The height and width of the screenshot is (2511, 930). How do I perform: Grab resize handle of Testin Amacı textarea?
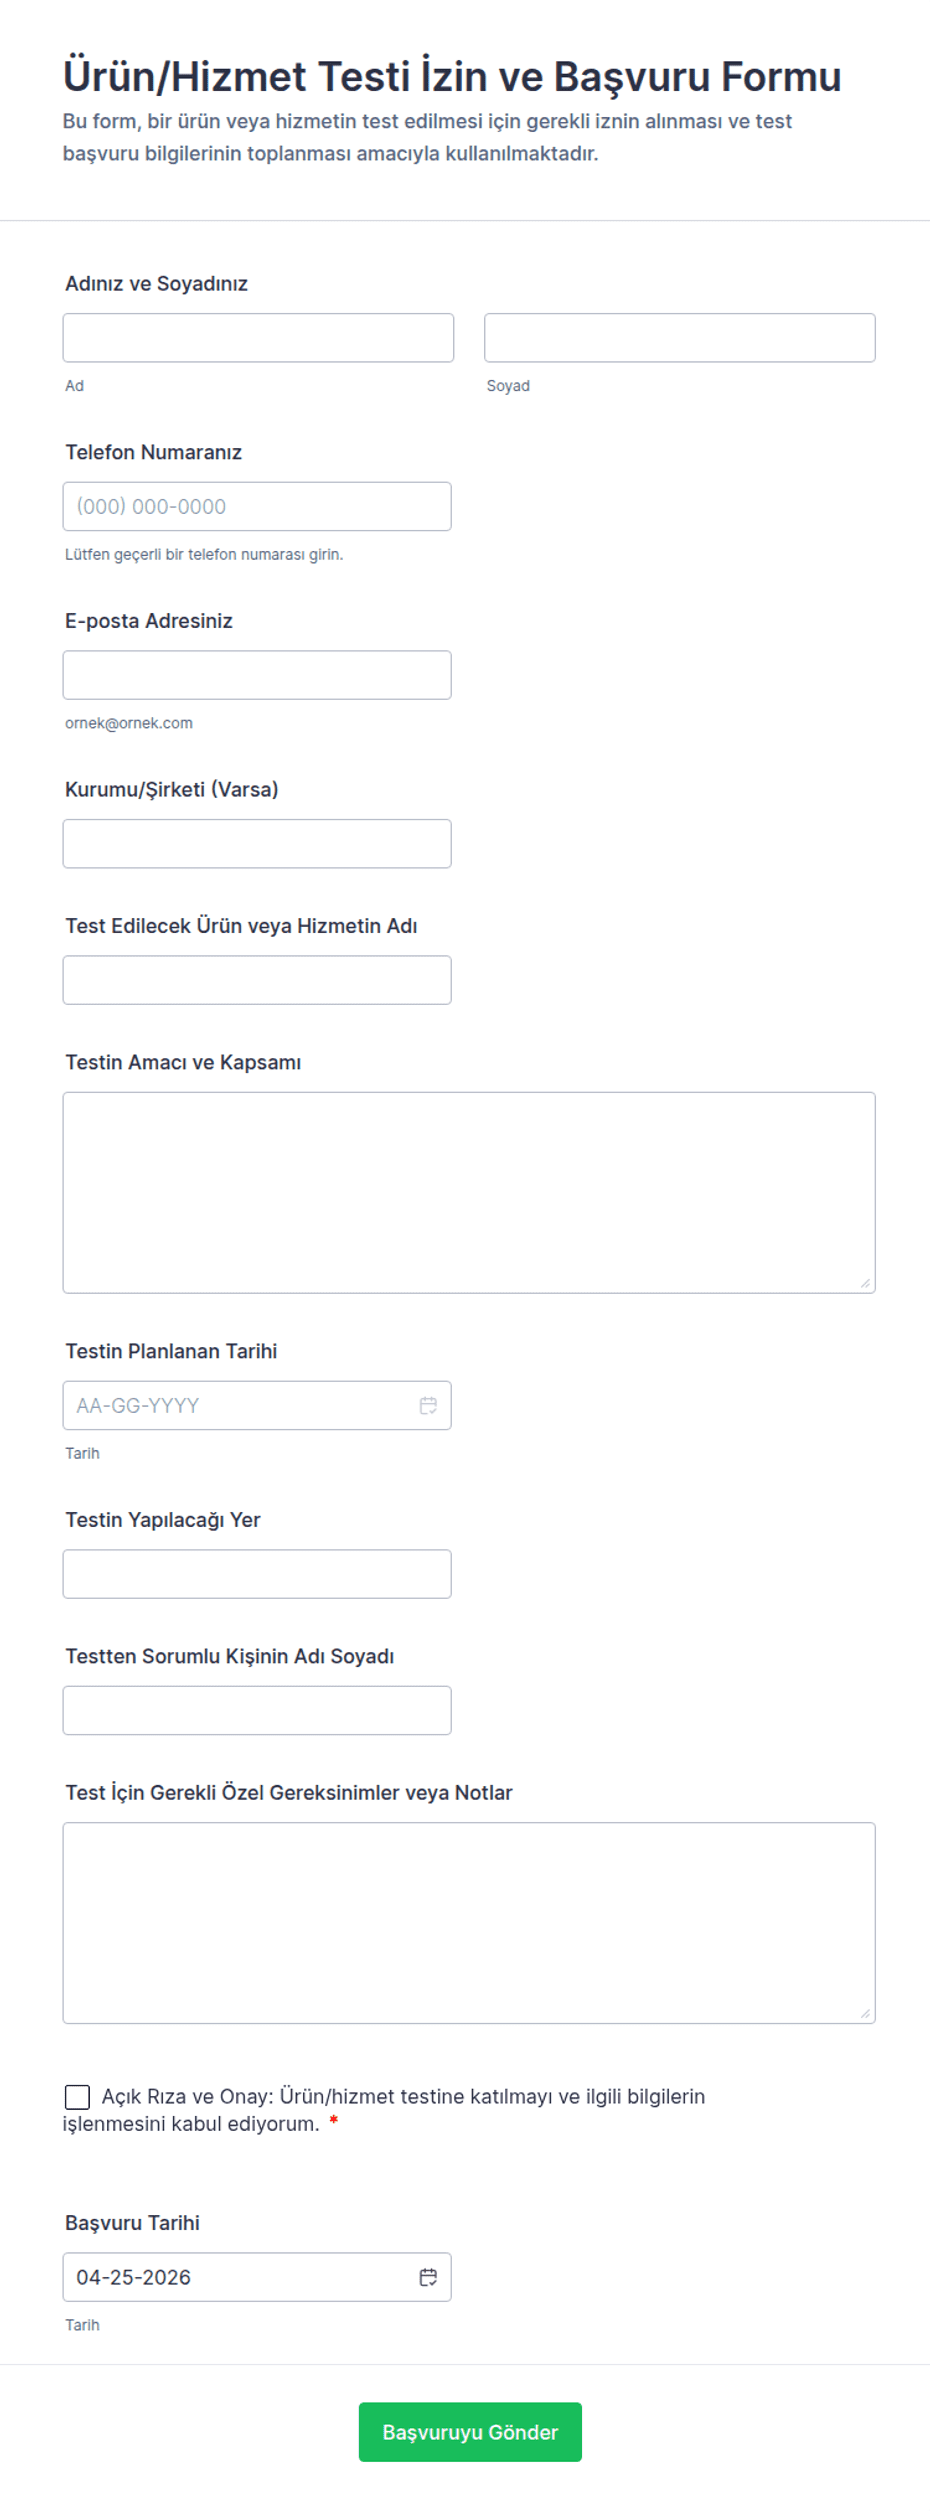click(x=865, y=1283)
